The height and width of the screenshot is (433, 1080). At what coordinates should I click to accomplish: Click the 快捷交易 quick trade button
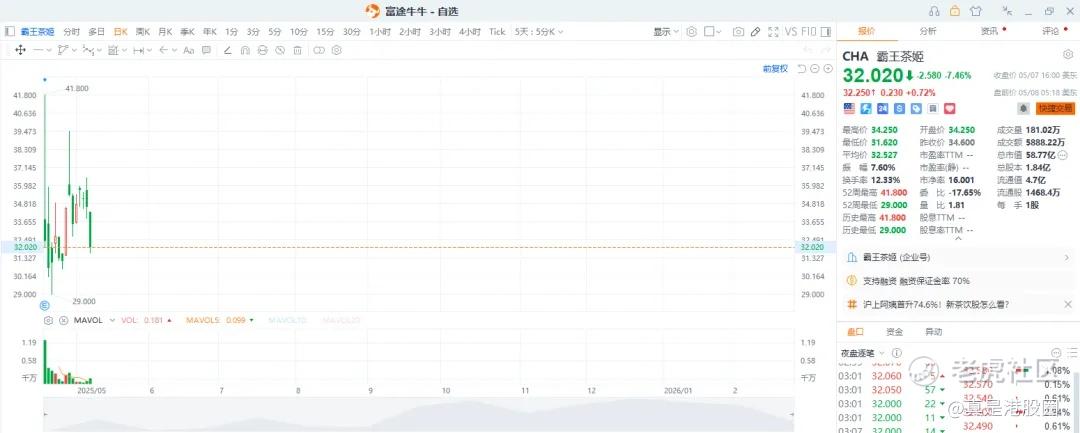1055,109
